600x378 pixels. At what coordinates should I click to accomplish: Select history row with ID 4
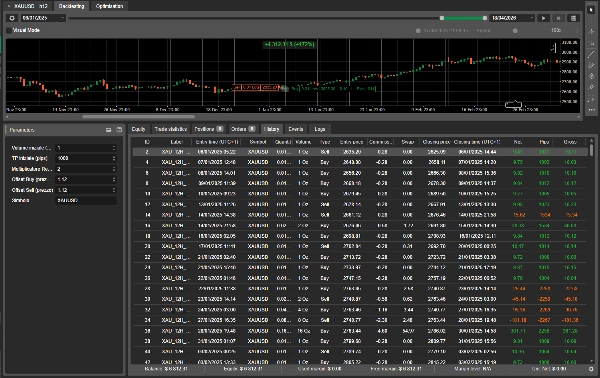coord(359,162)
